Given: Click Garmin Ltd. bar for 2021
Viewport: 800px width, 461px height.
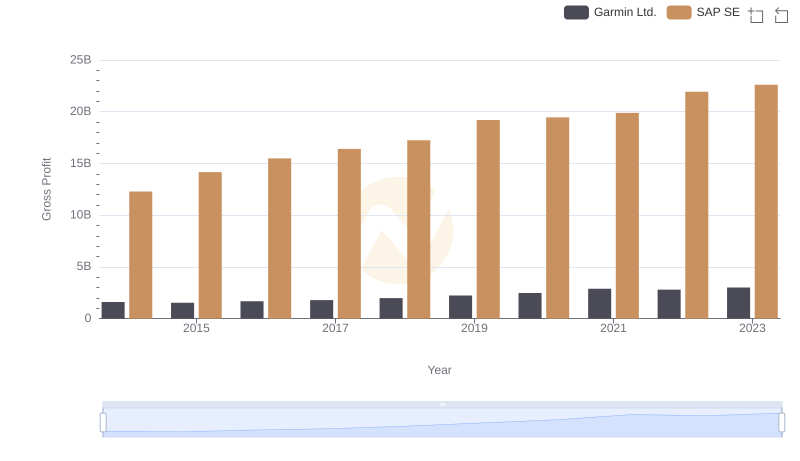Looking at the screenshot, I should (x=599, y=304).
